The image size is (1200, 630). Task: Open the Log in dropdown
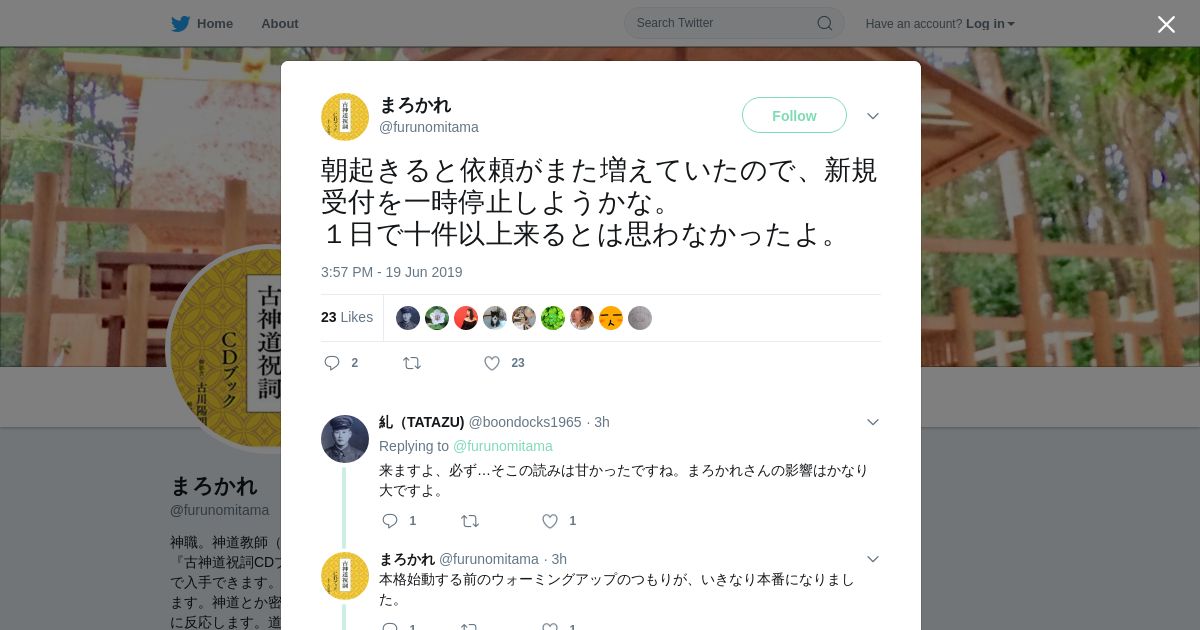click(990, 24)
